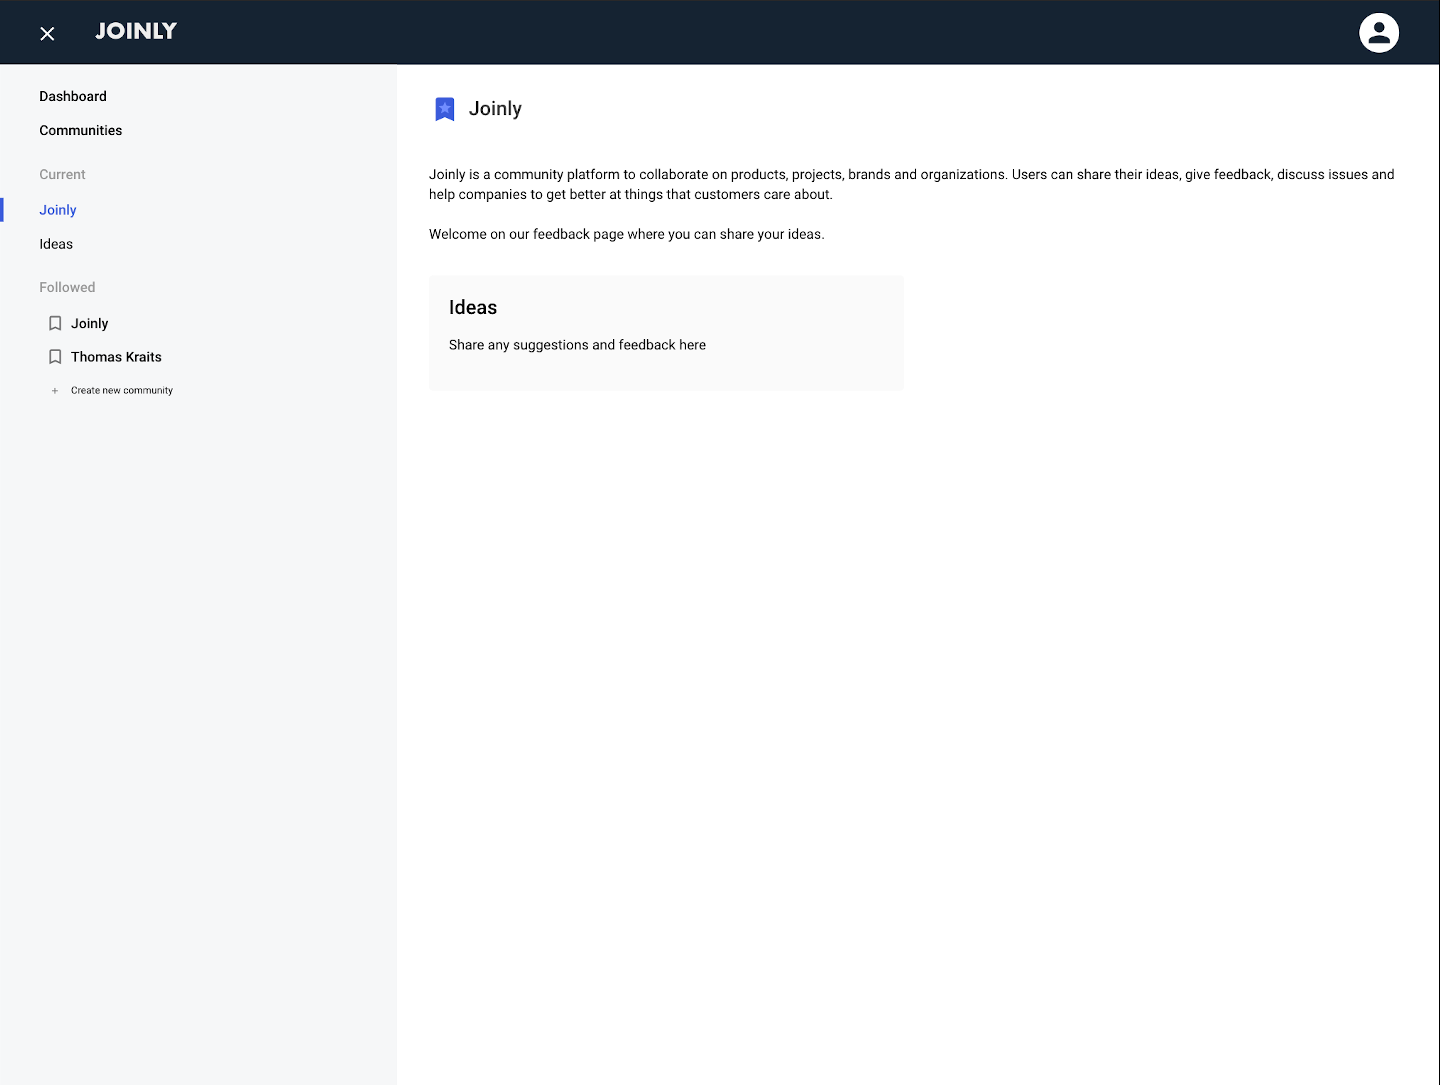Select the JOINLY logo in the top bar
This screenshot has height=1085, width=1440.
(x=136, y=31)
